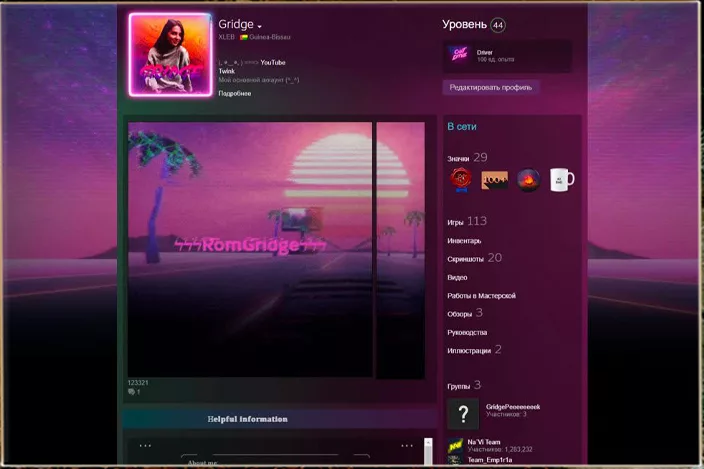Click the Driver featured badge icon
704x469 pixels.
460,56
